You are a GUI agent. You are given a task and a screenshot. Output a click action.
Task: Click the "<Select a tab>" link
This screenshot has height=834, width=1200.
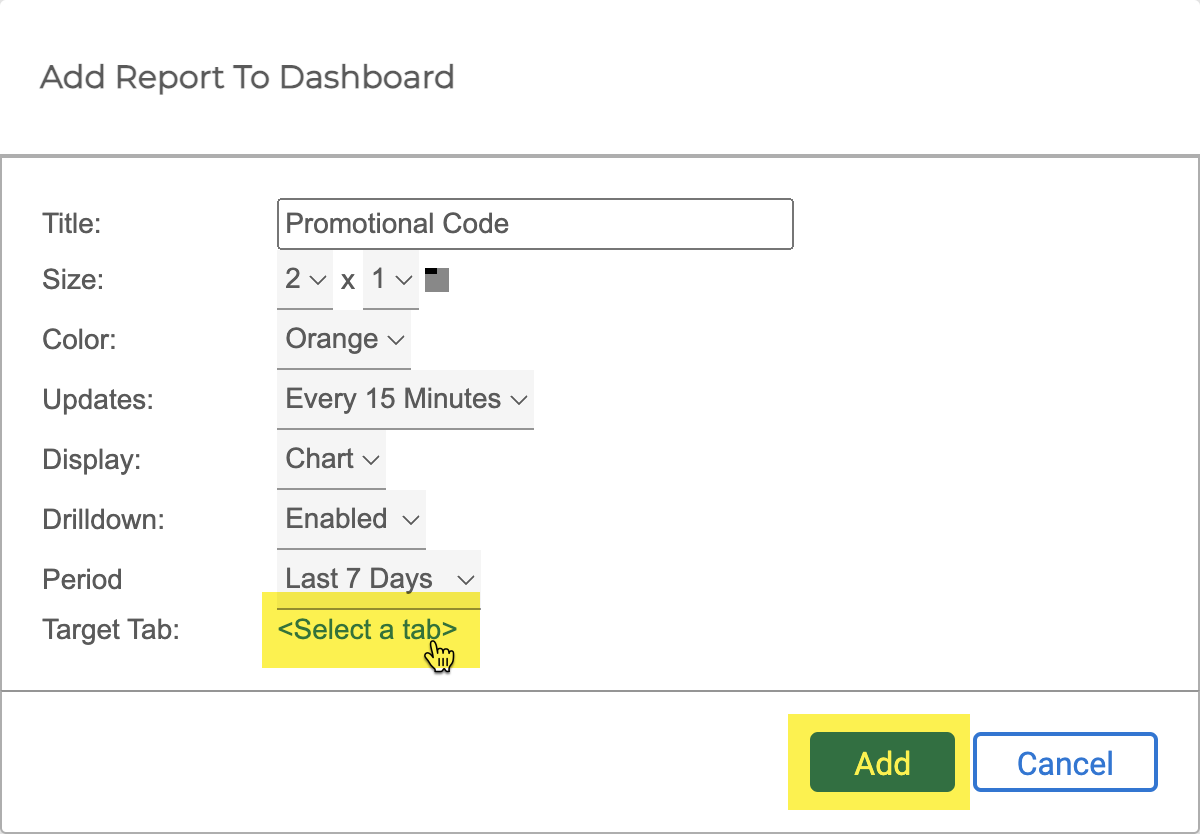367,630
